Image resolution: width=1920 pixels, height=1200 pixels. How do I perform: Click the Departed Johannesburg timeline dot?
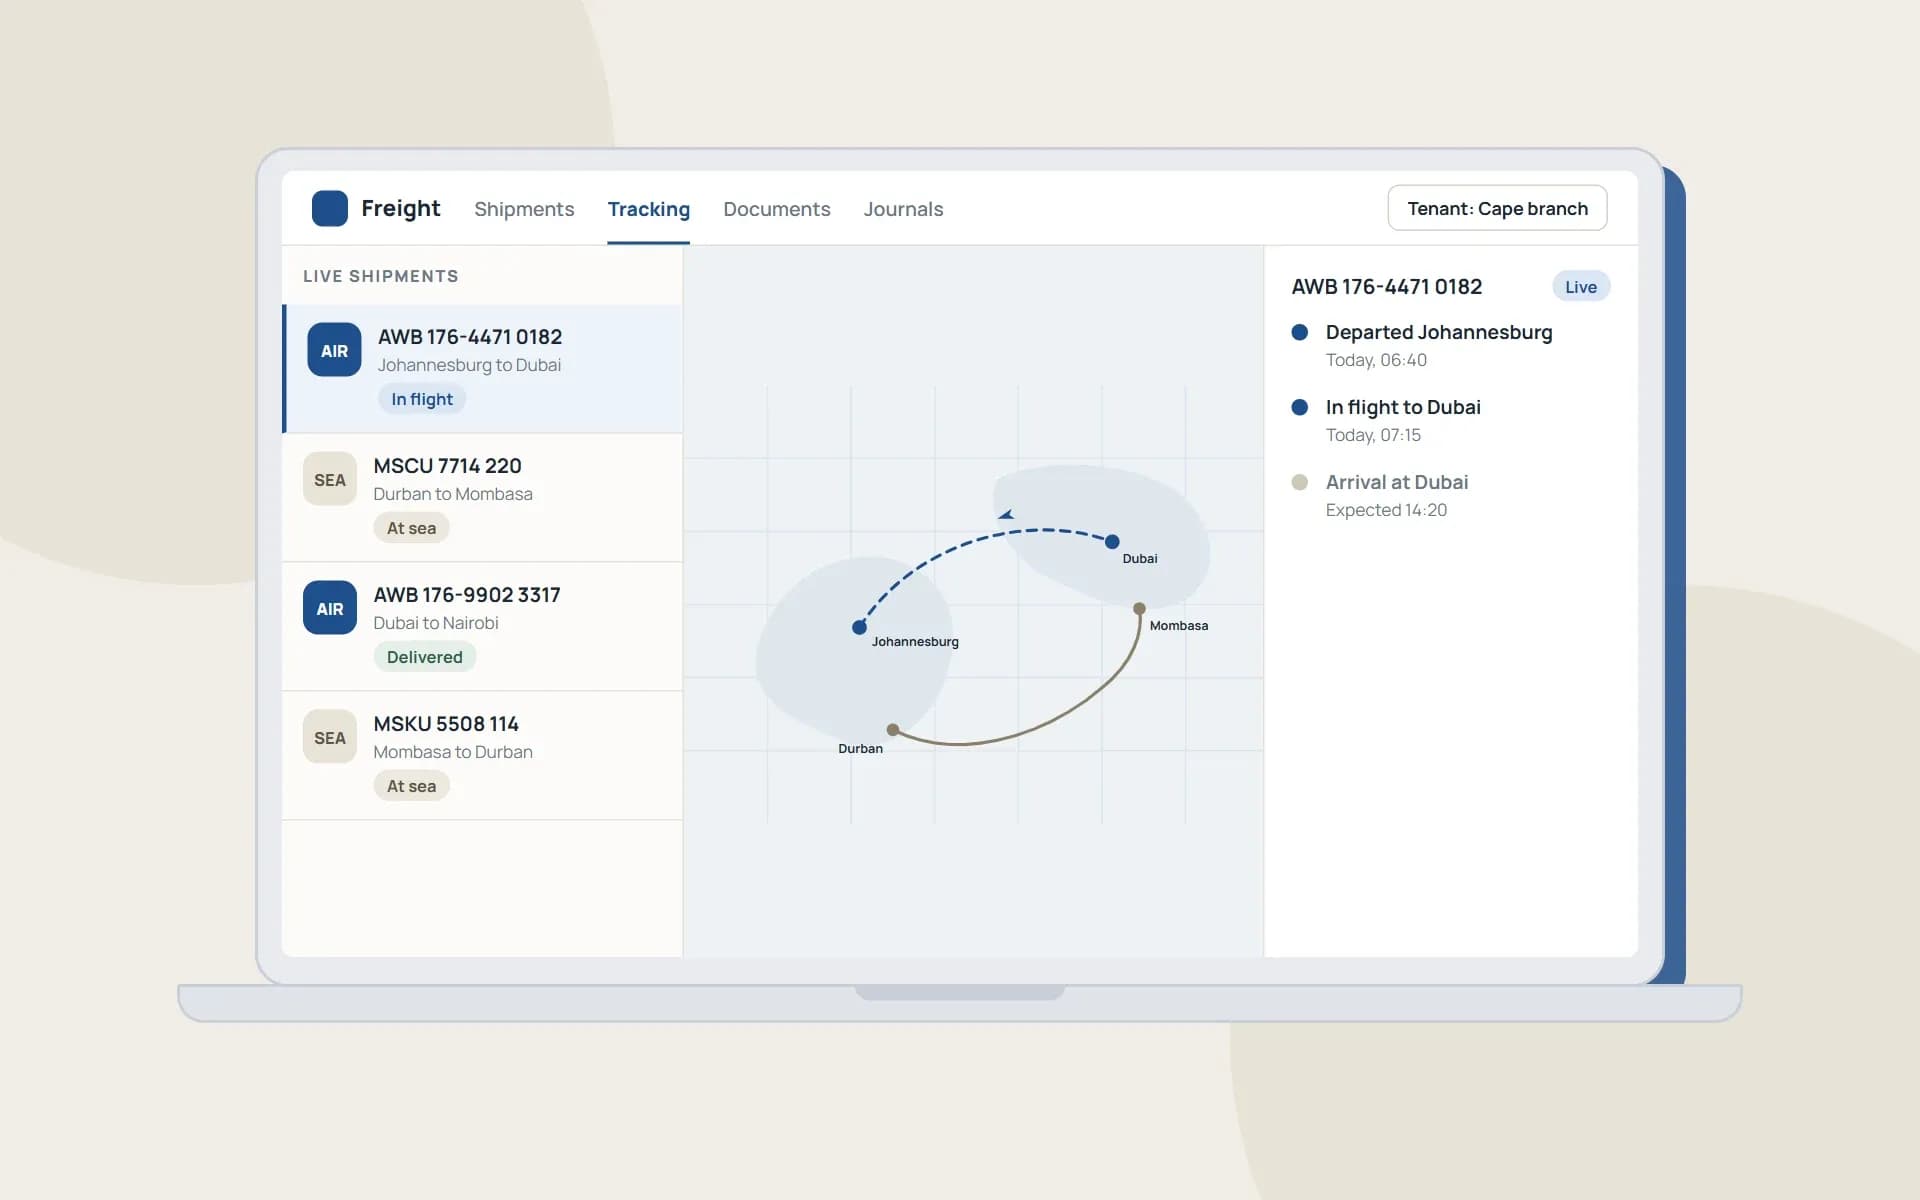(1300, 332)
